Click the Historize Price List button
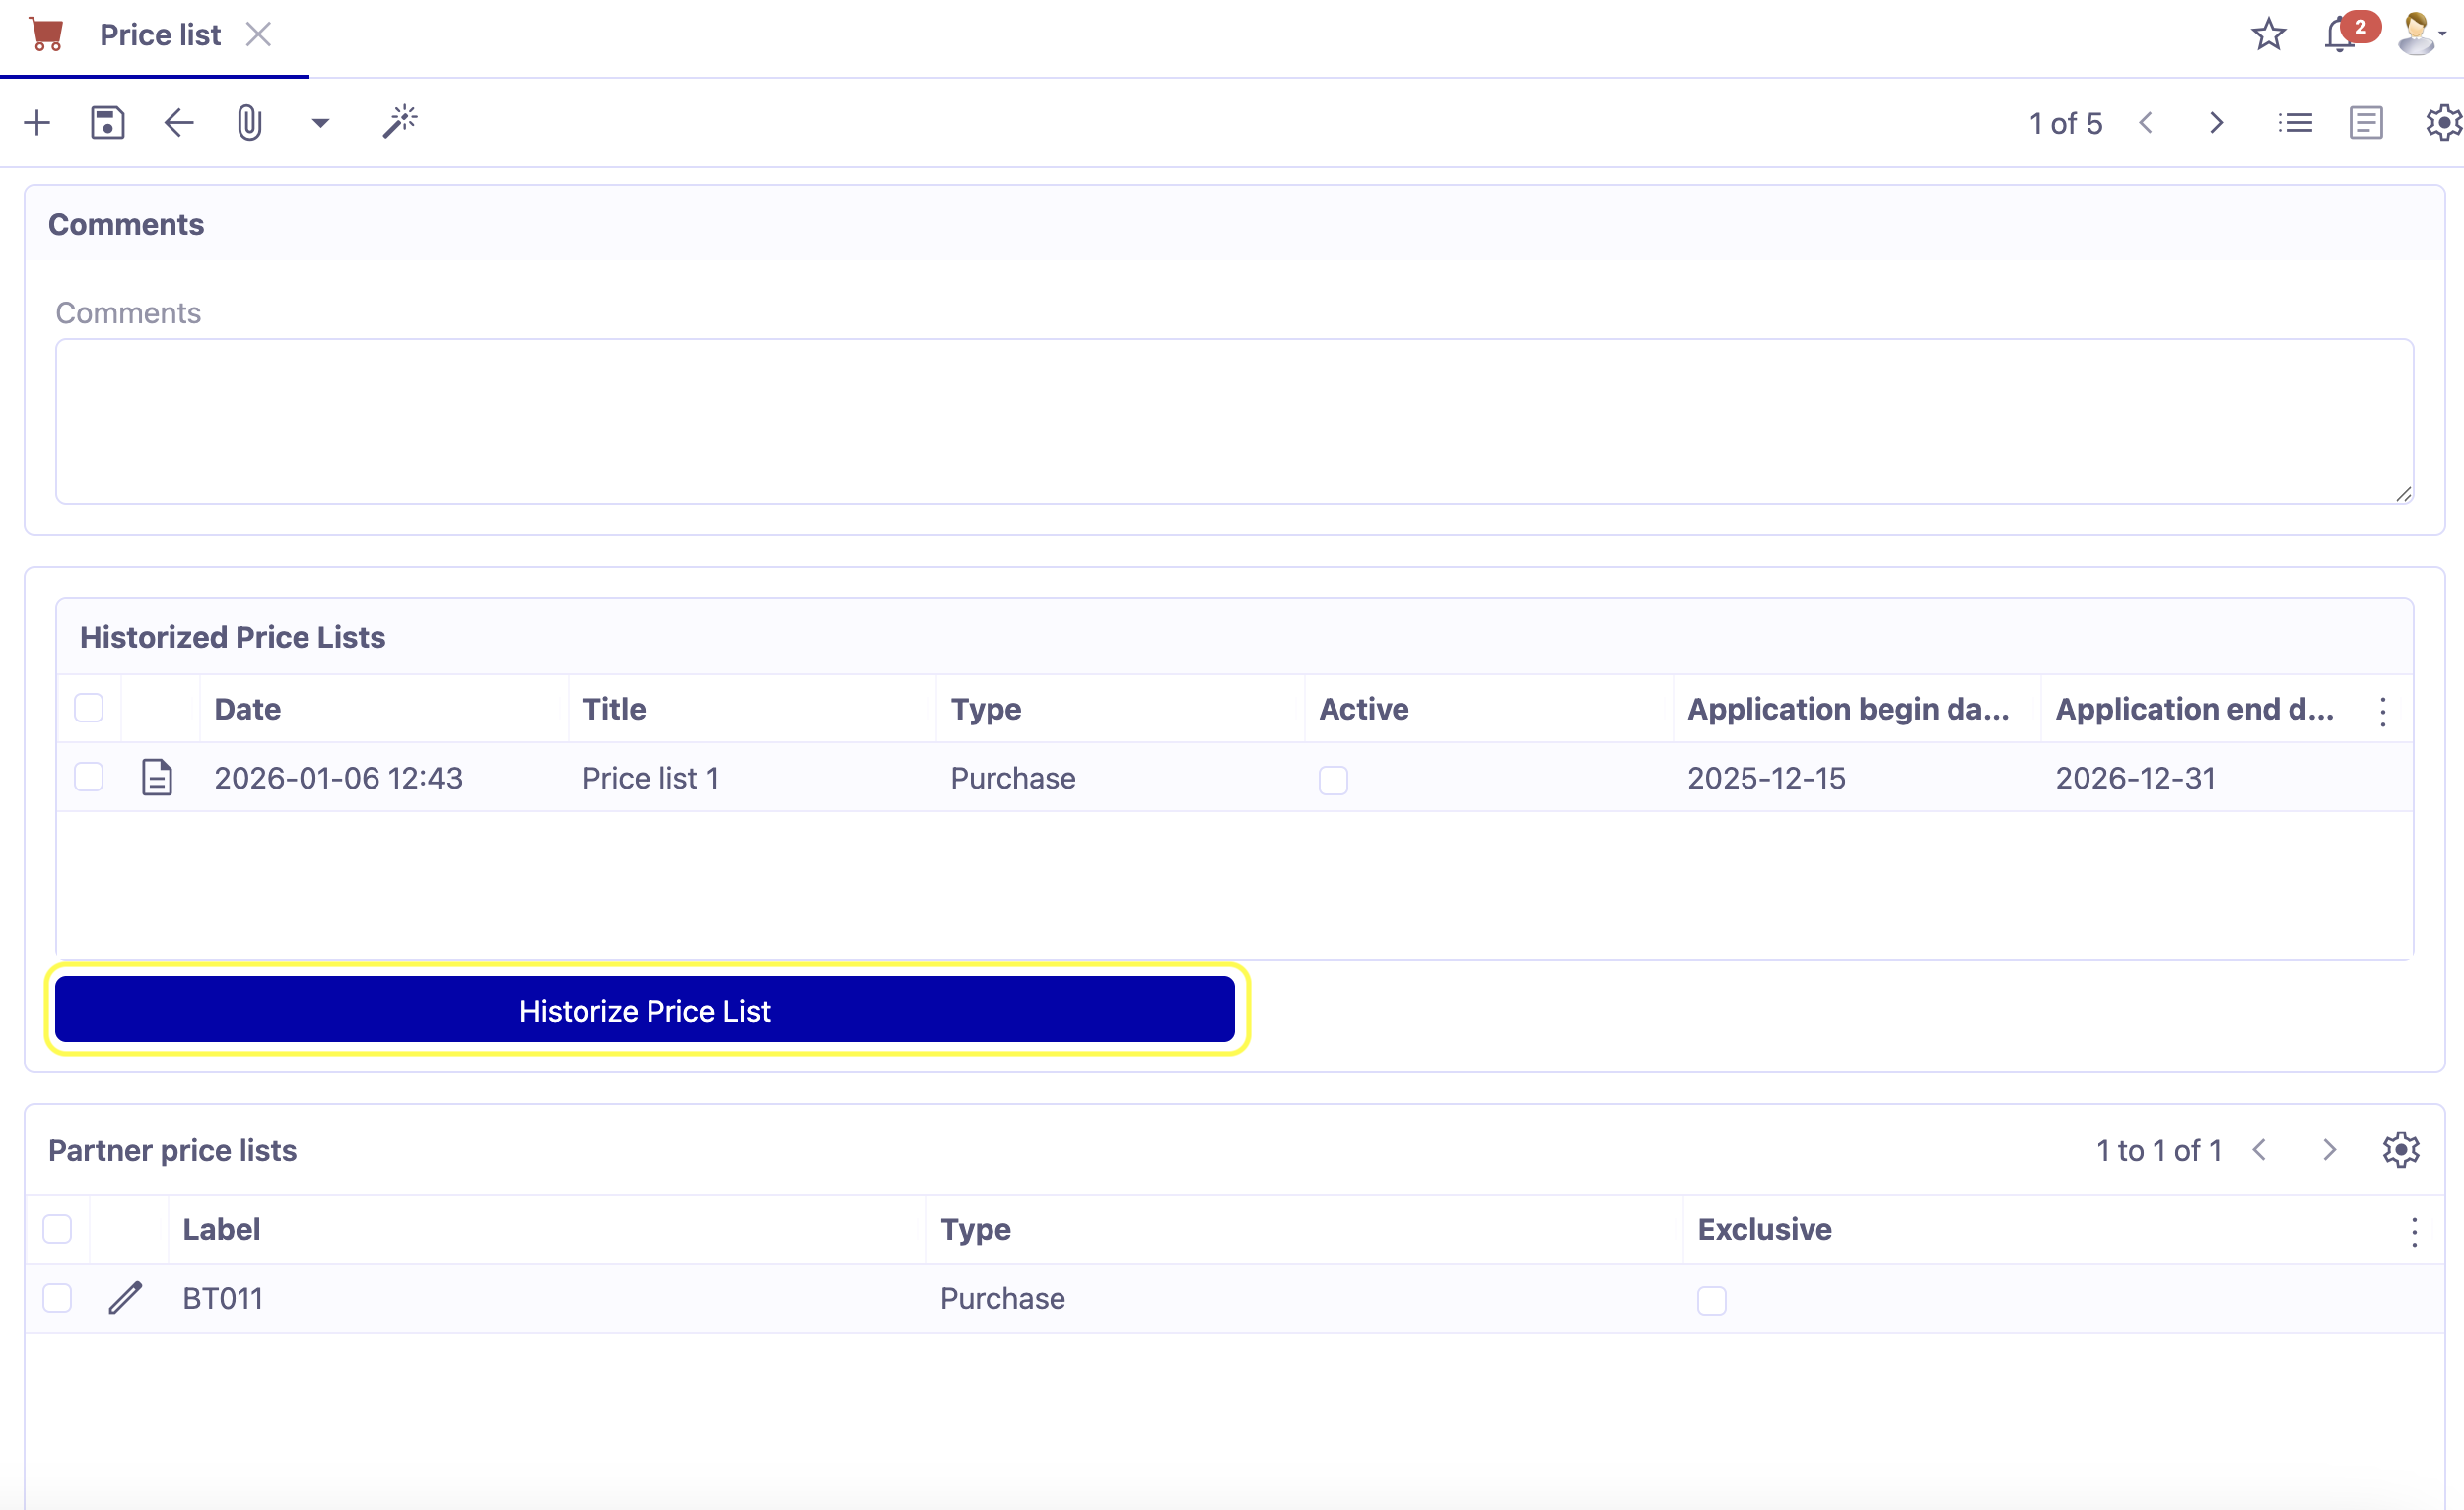 coord(645,1010)
